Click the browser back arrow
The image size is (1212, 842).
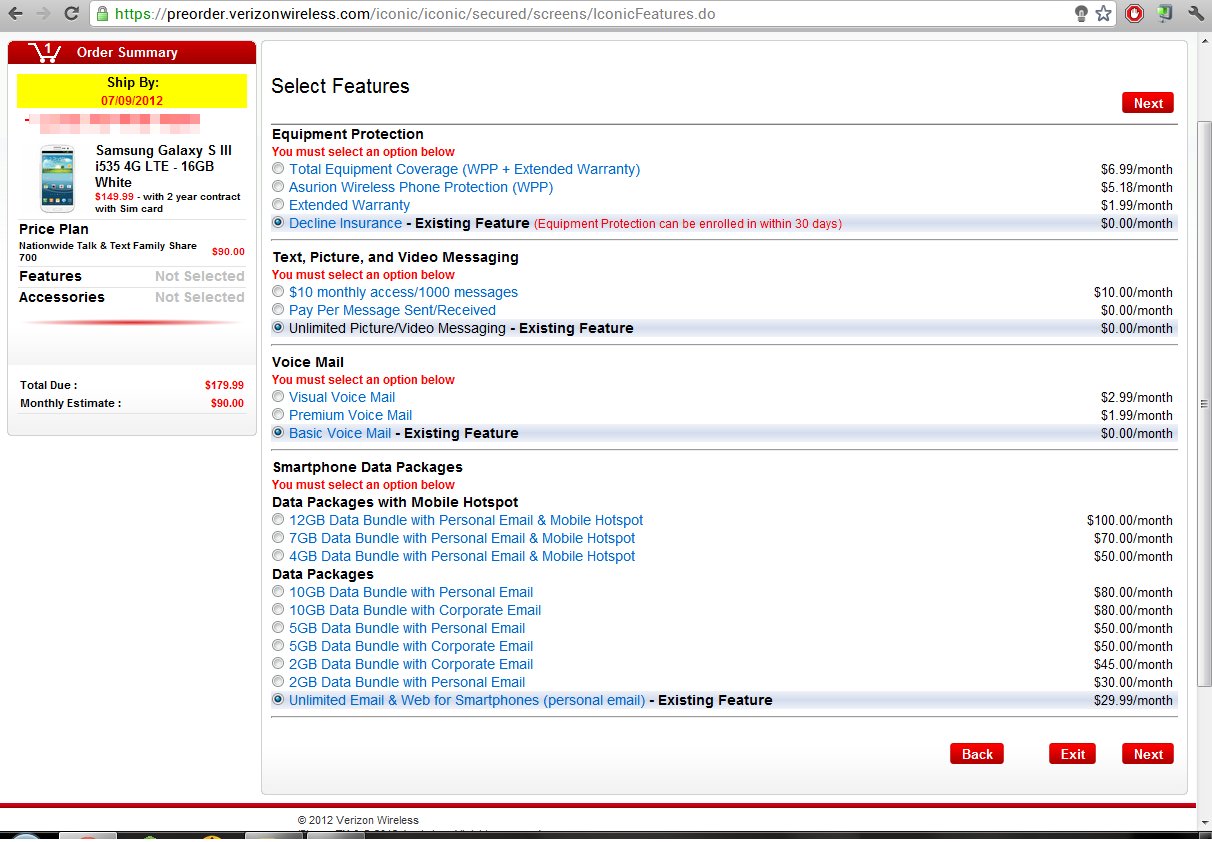[17, 14]
